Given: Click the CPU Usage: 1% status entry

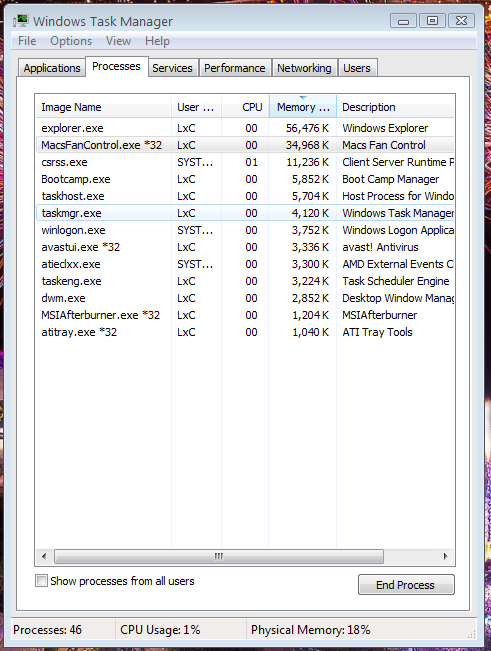Looking at the screenshot, I should 160,630.
